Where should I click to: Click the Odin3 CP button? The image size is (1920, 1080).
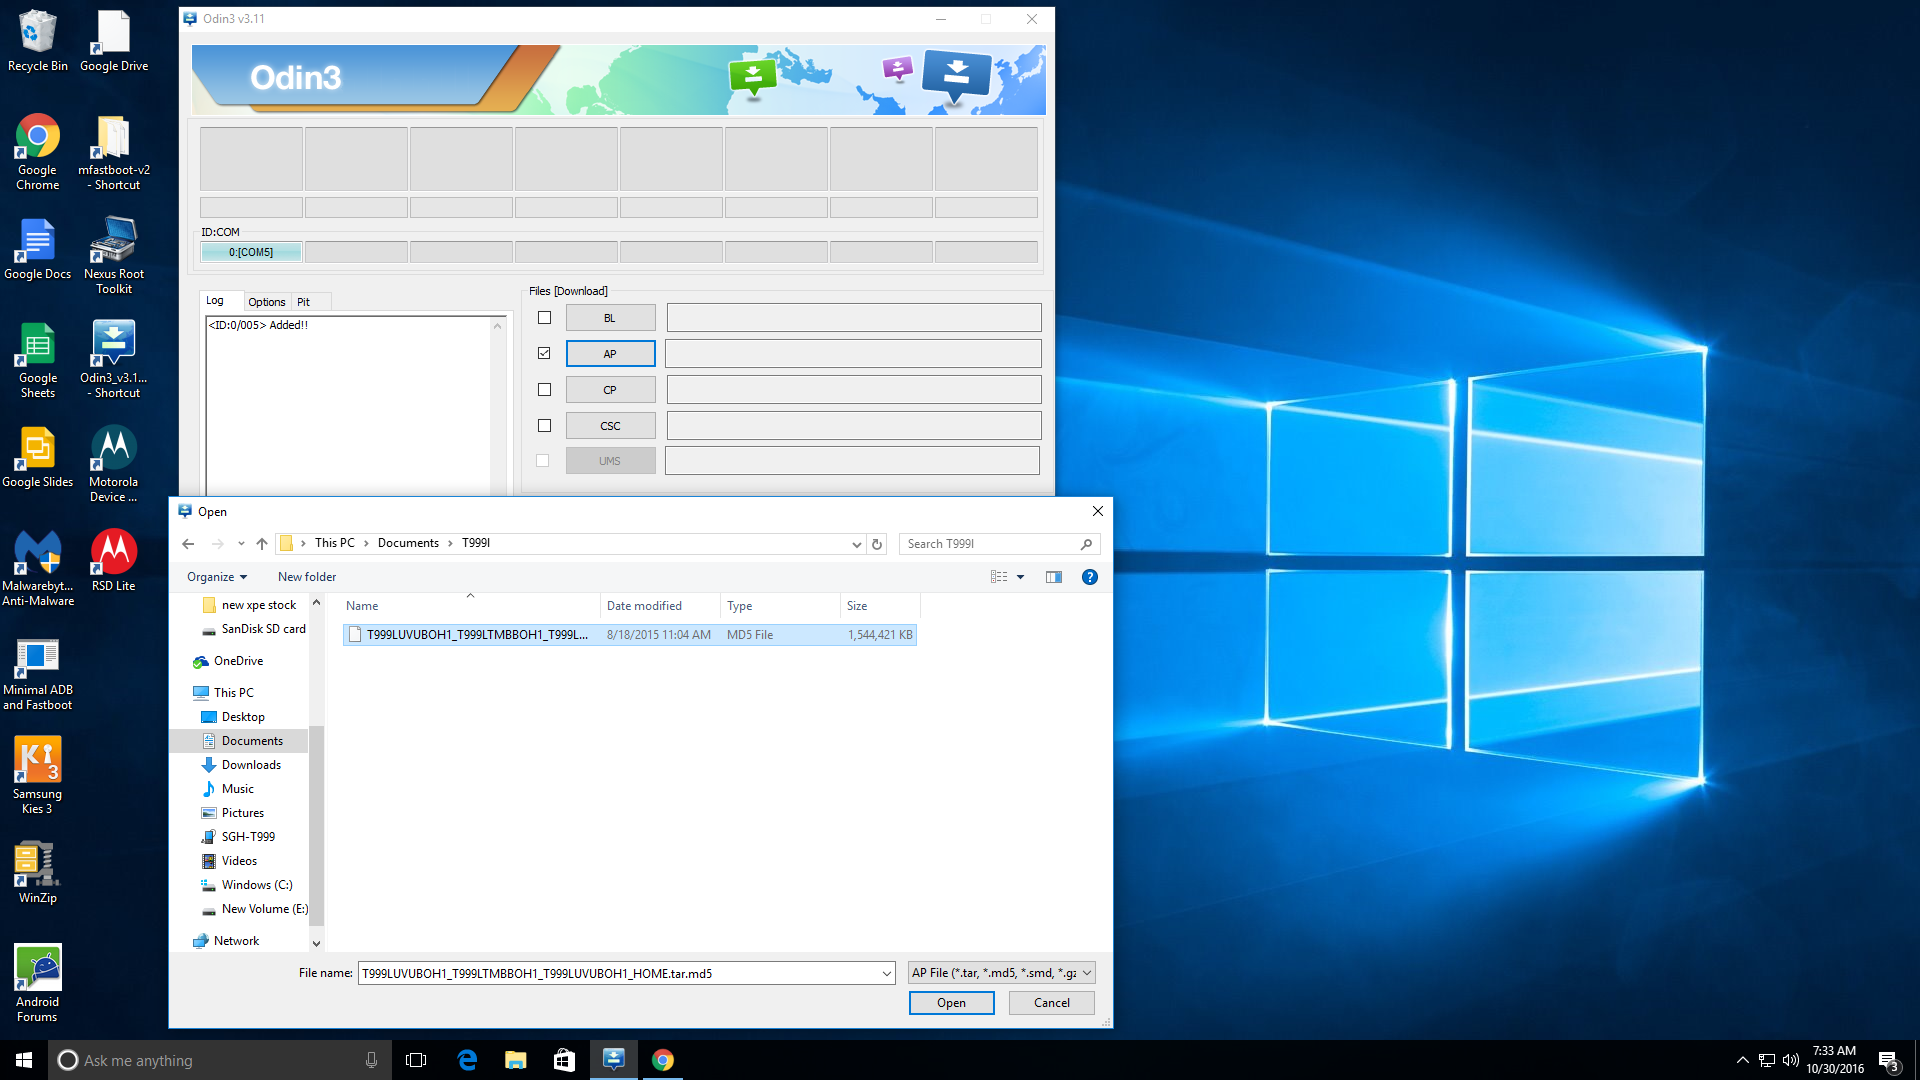(x=609, y=389)
